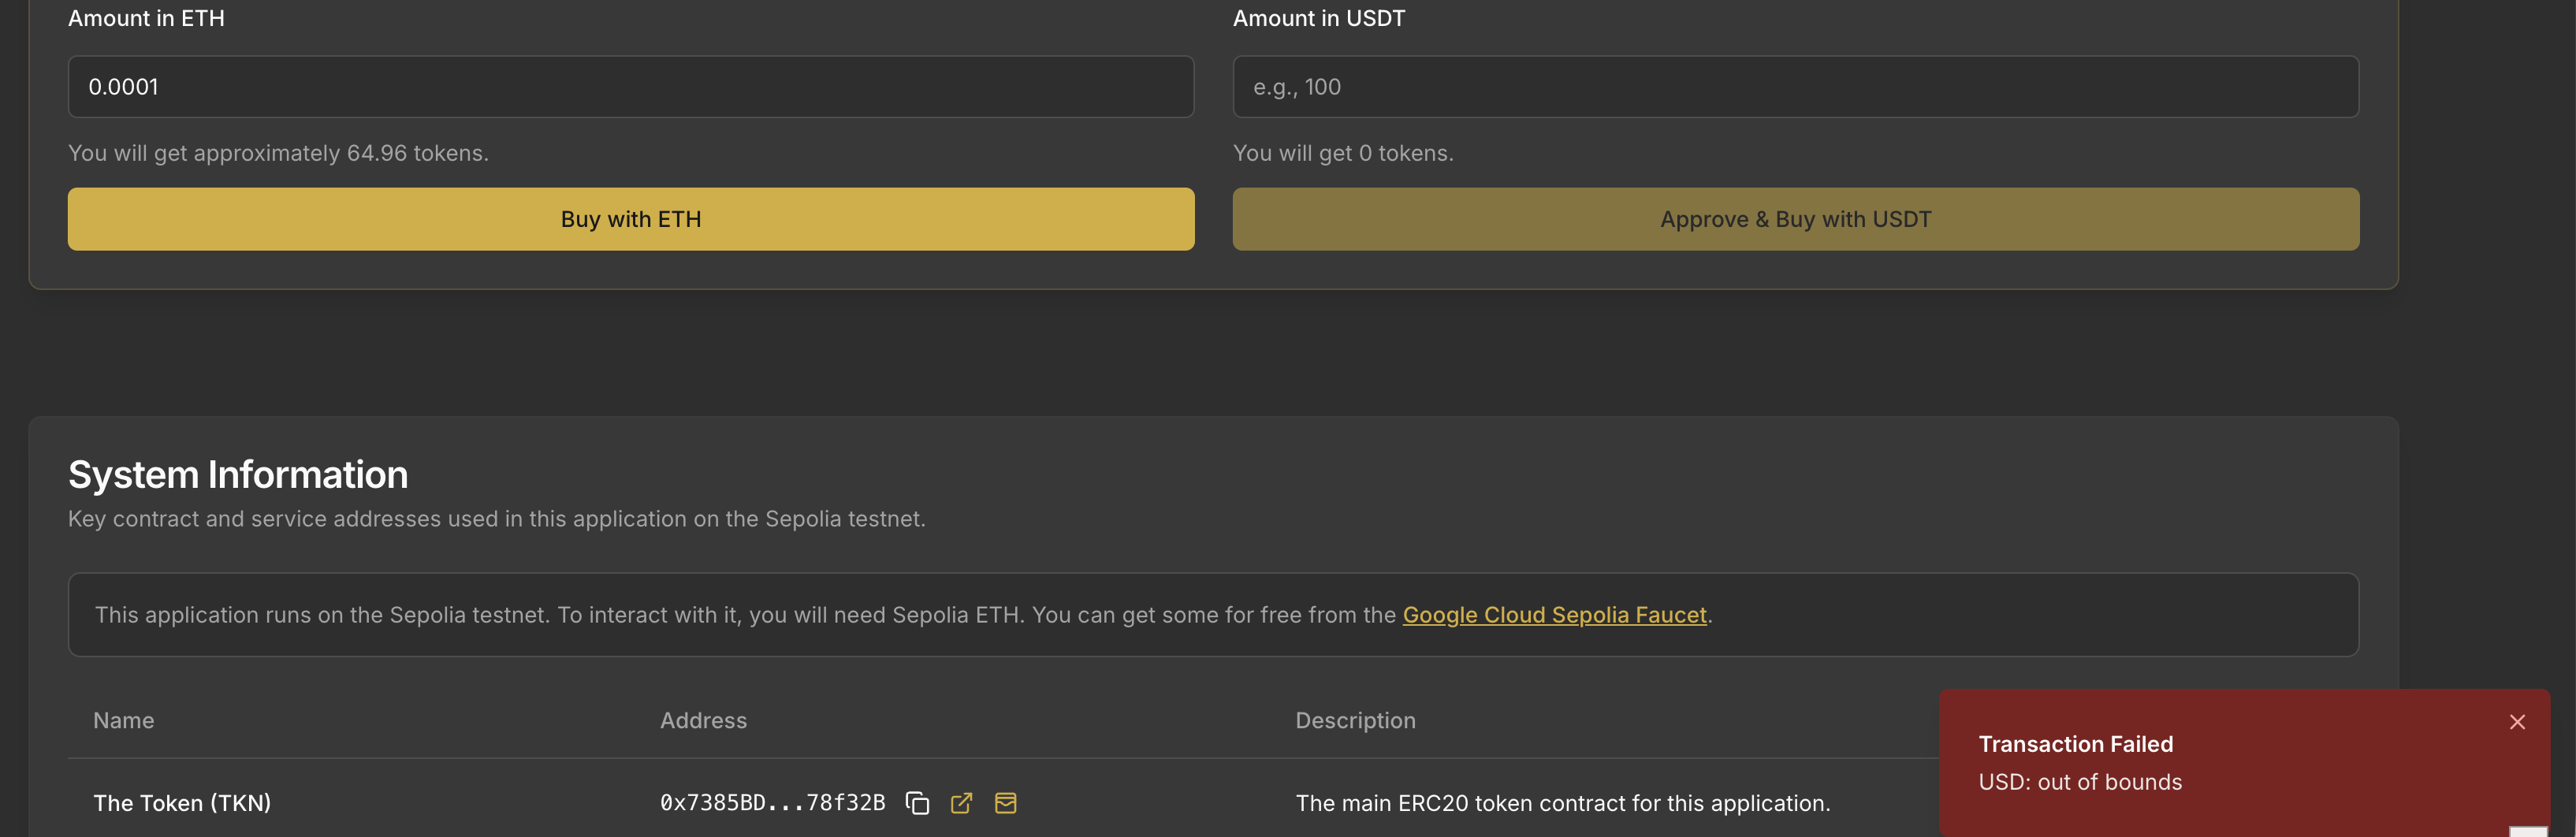Image resolution: width=2576 pixels, height=837 pixels.
Task: Click into the Amount in USDT field
Action: click(1795, 87)
